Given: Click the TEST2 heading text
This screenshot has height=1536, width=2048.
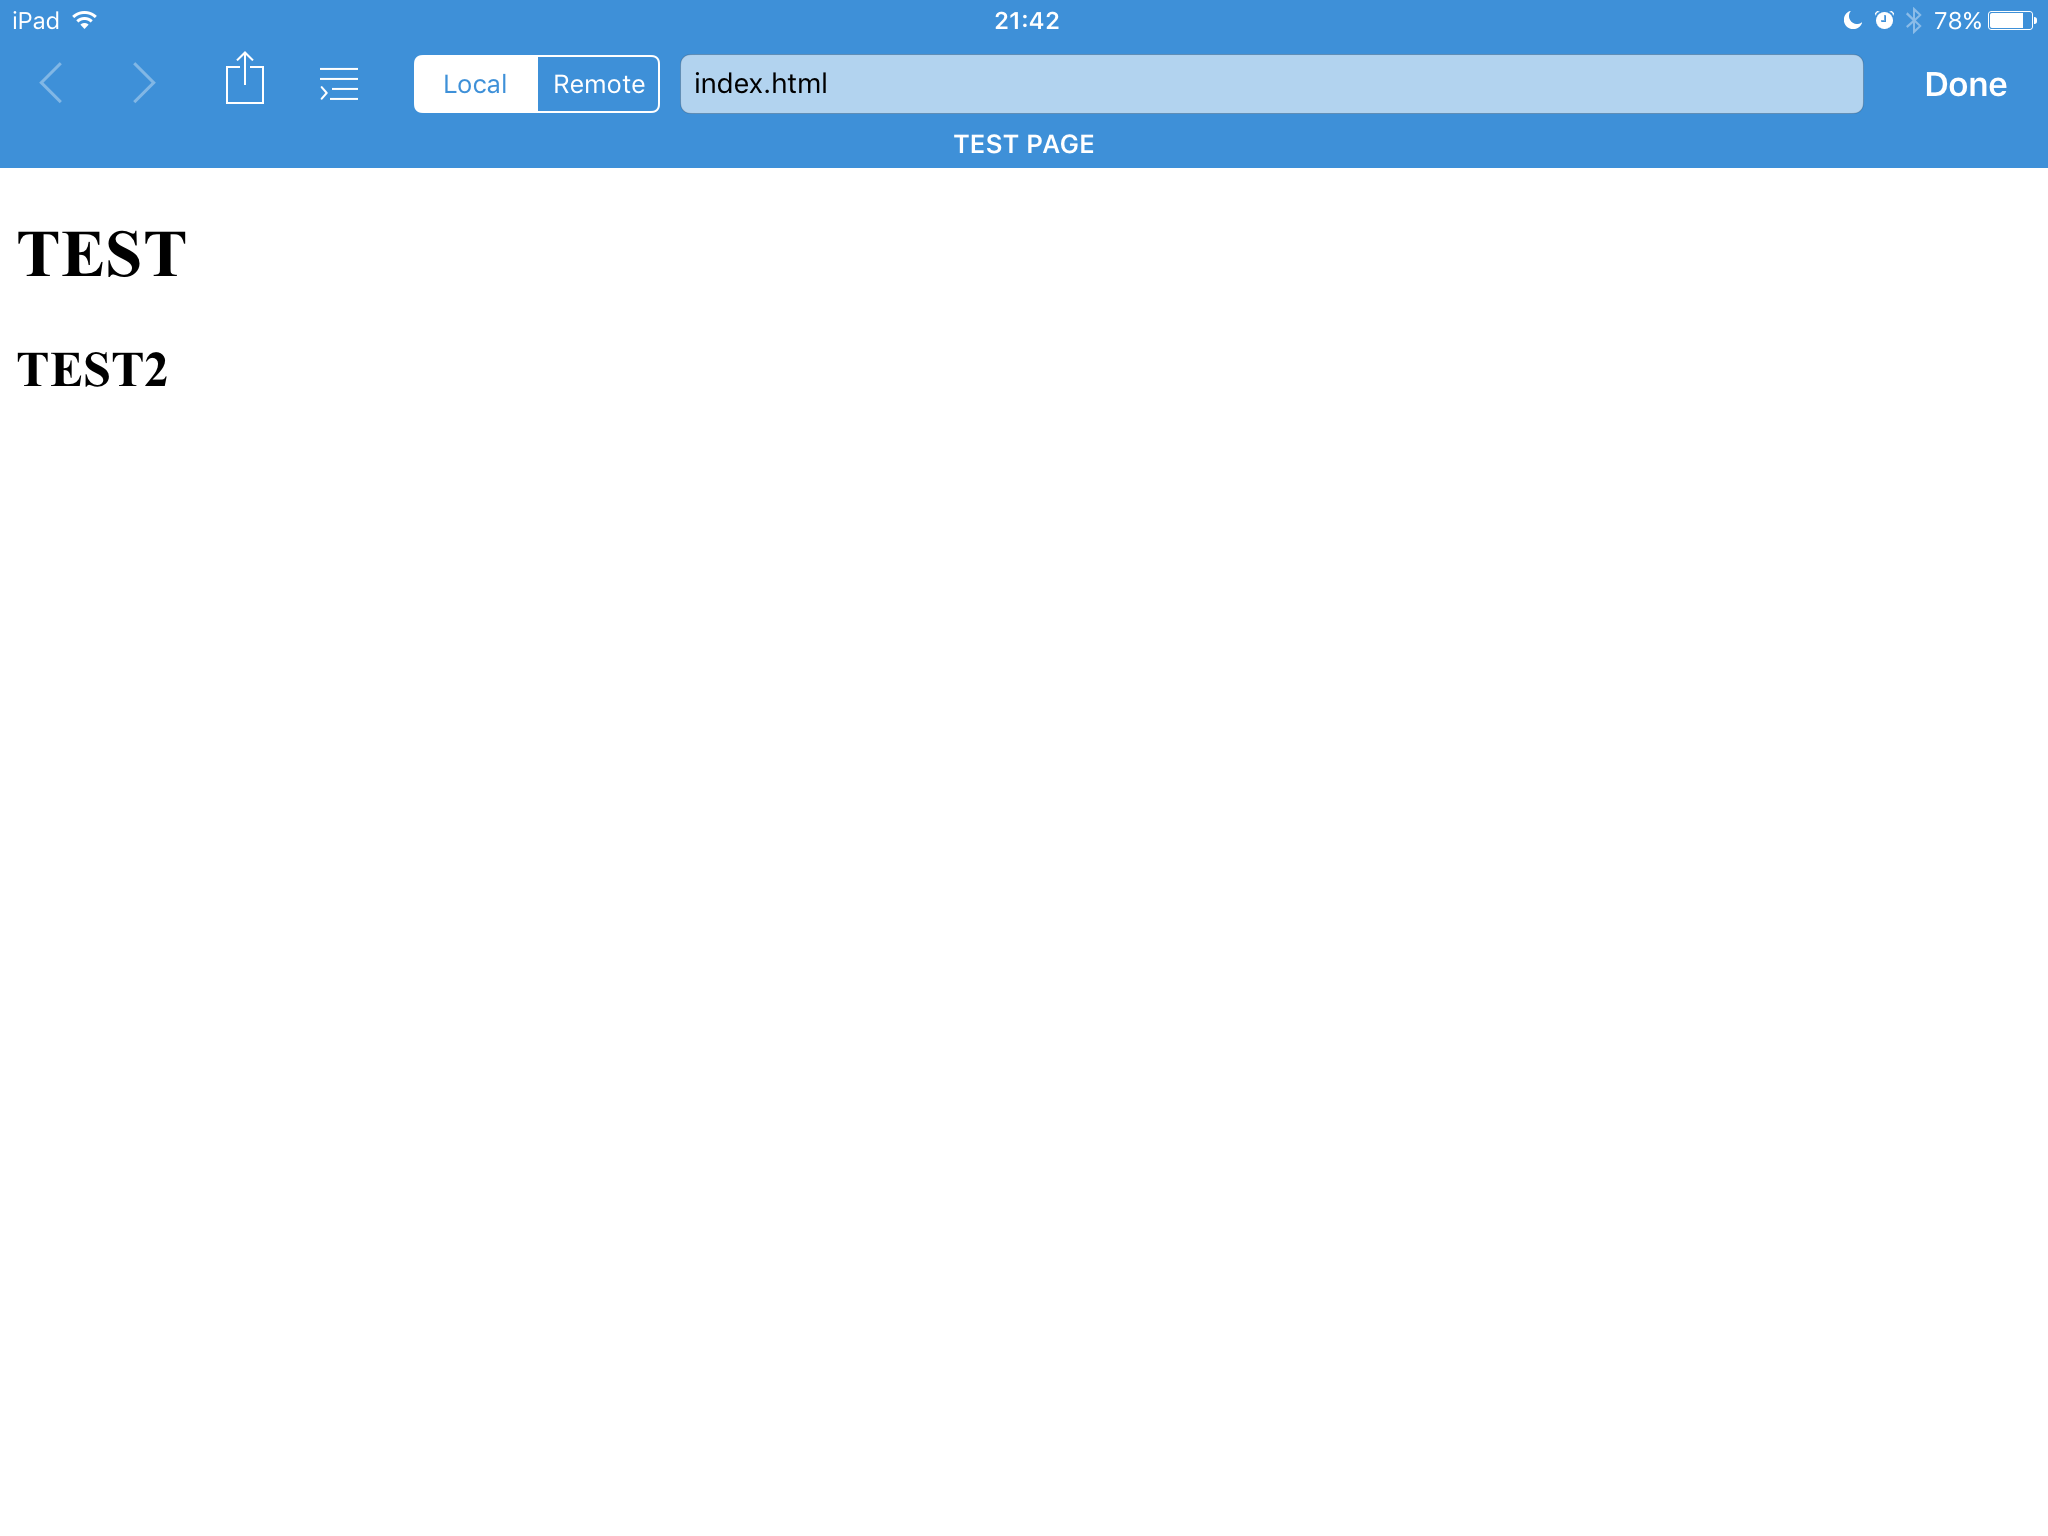Looking at the screenshot, I should 92,370.
